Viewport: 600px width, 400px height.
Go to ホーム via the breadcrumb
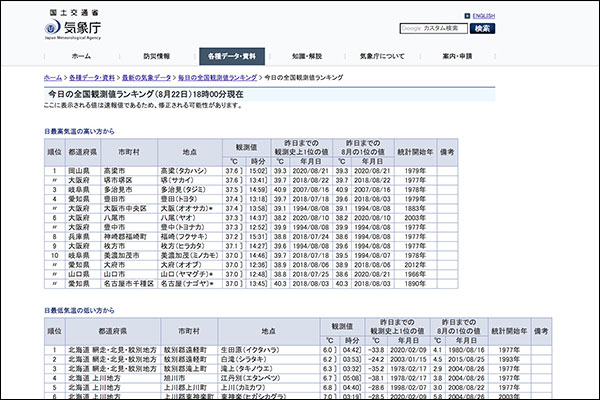[53, 77]
